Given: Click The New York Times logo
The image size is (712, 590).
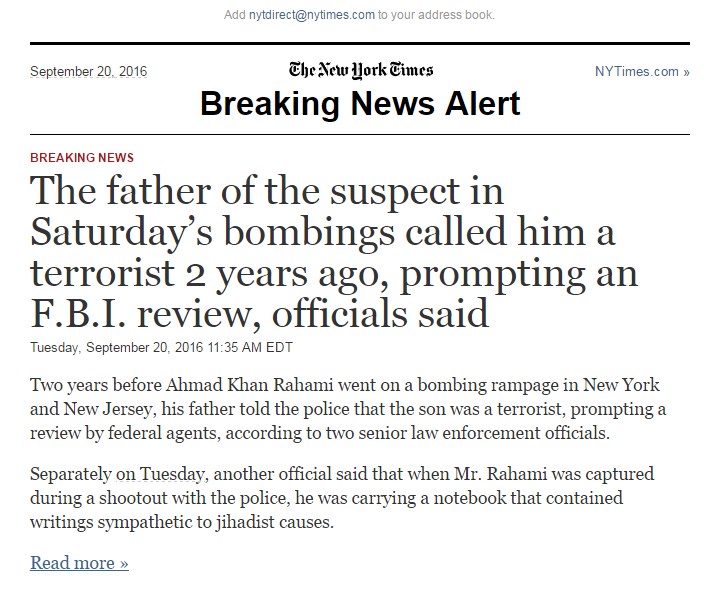Looking at the screenshot, I should [x=361, y=70].
